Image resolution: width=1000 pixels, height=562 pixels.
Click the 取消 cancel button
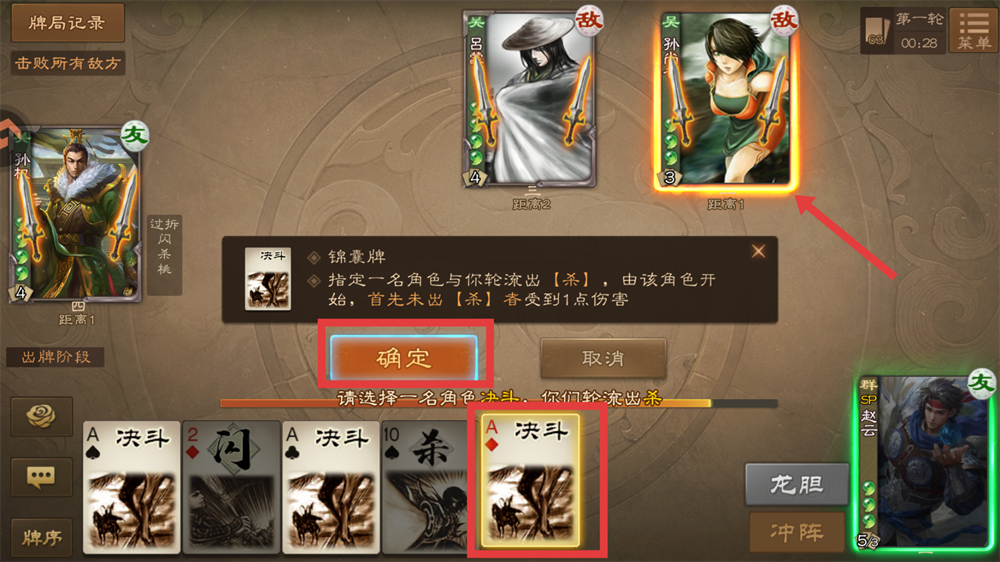click(x=603, y=359)
